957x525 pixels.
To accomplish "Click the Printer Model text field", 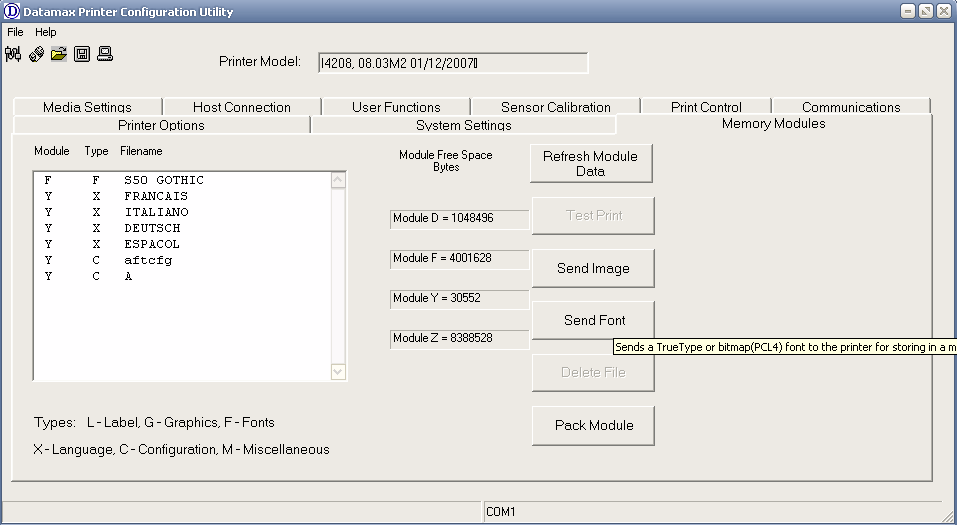I will click(453, 63).
